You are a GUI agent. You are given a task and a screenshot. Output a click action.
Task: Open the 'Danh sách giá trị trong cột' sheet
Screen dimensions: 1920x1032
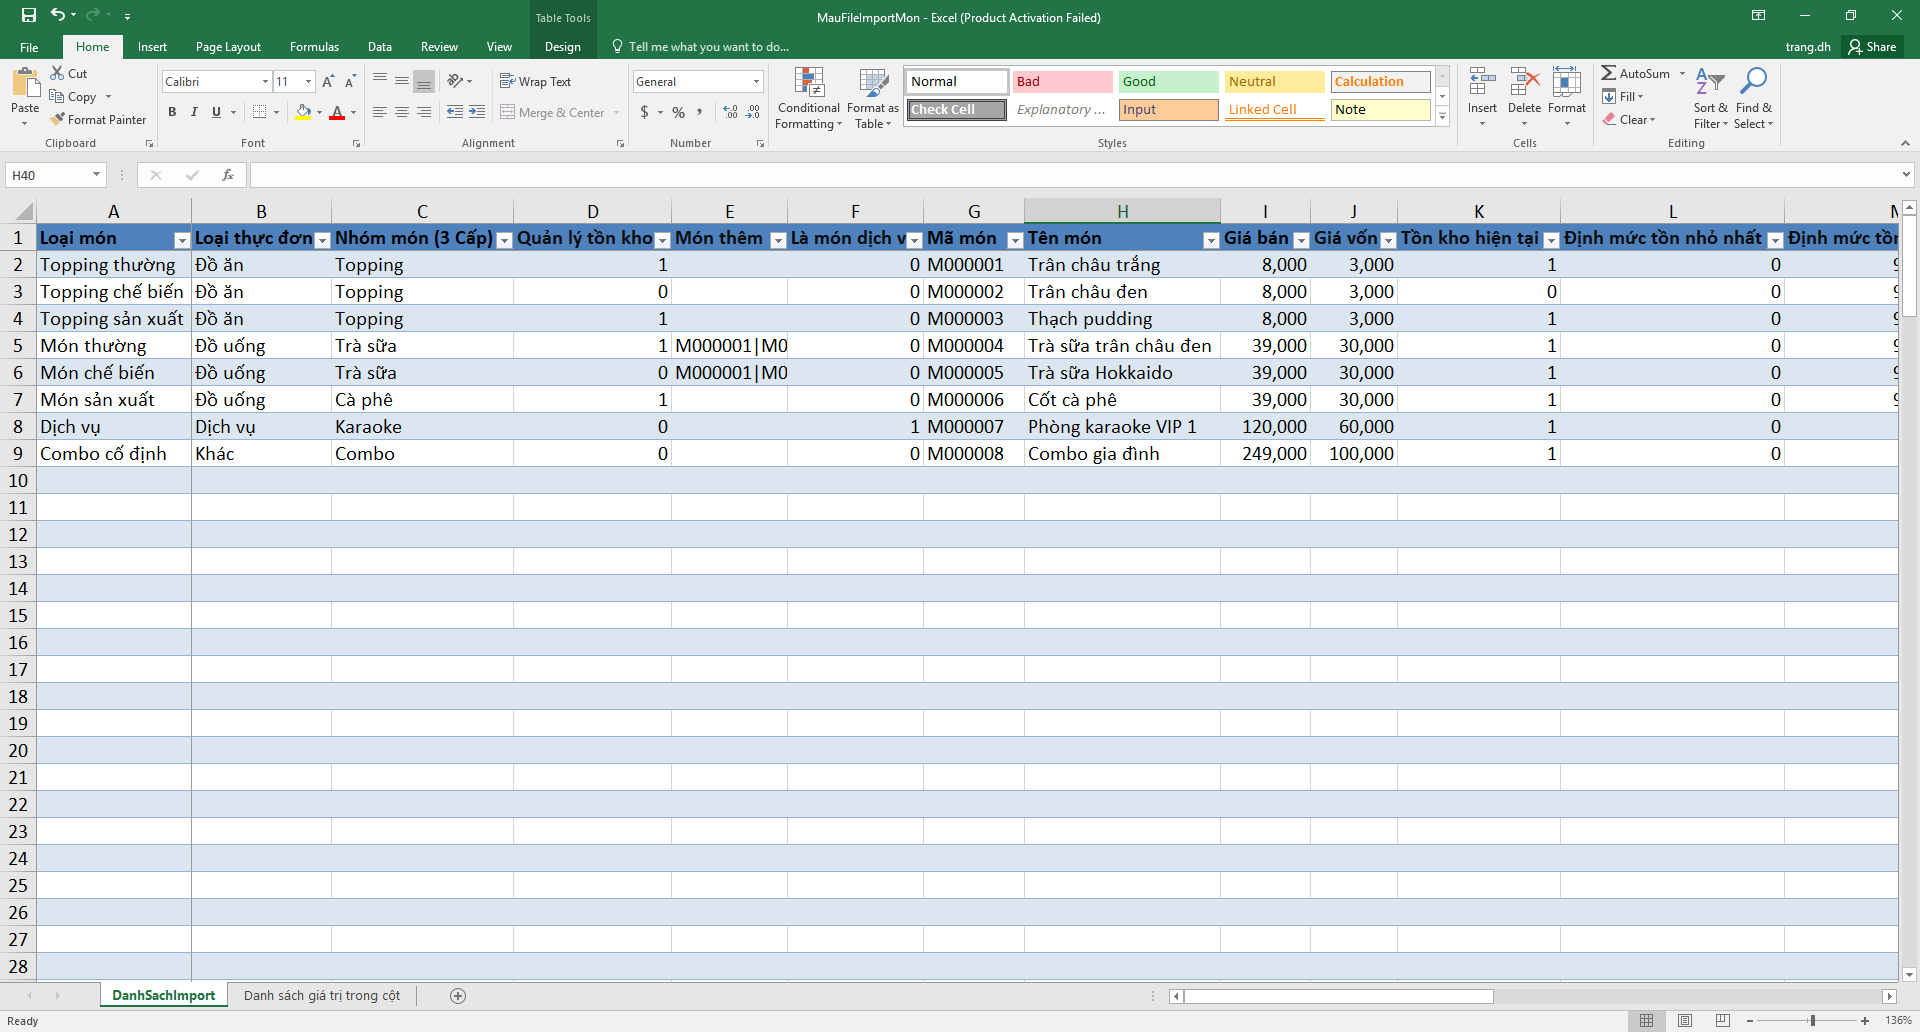point(322,995)
